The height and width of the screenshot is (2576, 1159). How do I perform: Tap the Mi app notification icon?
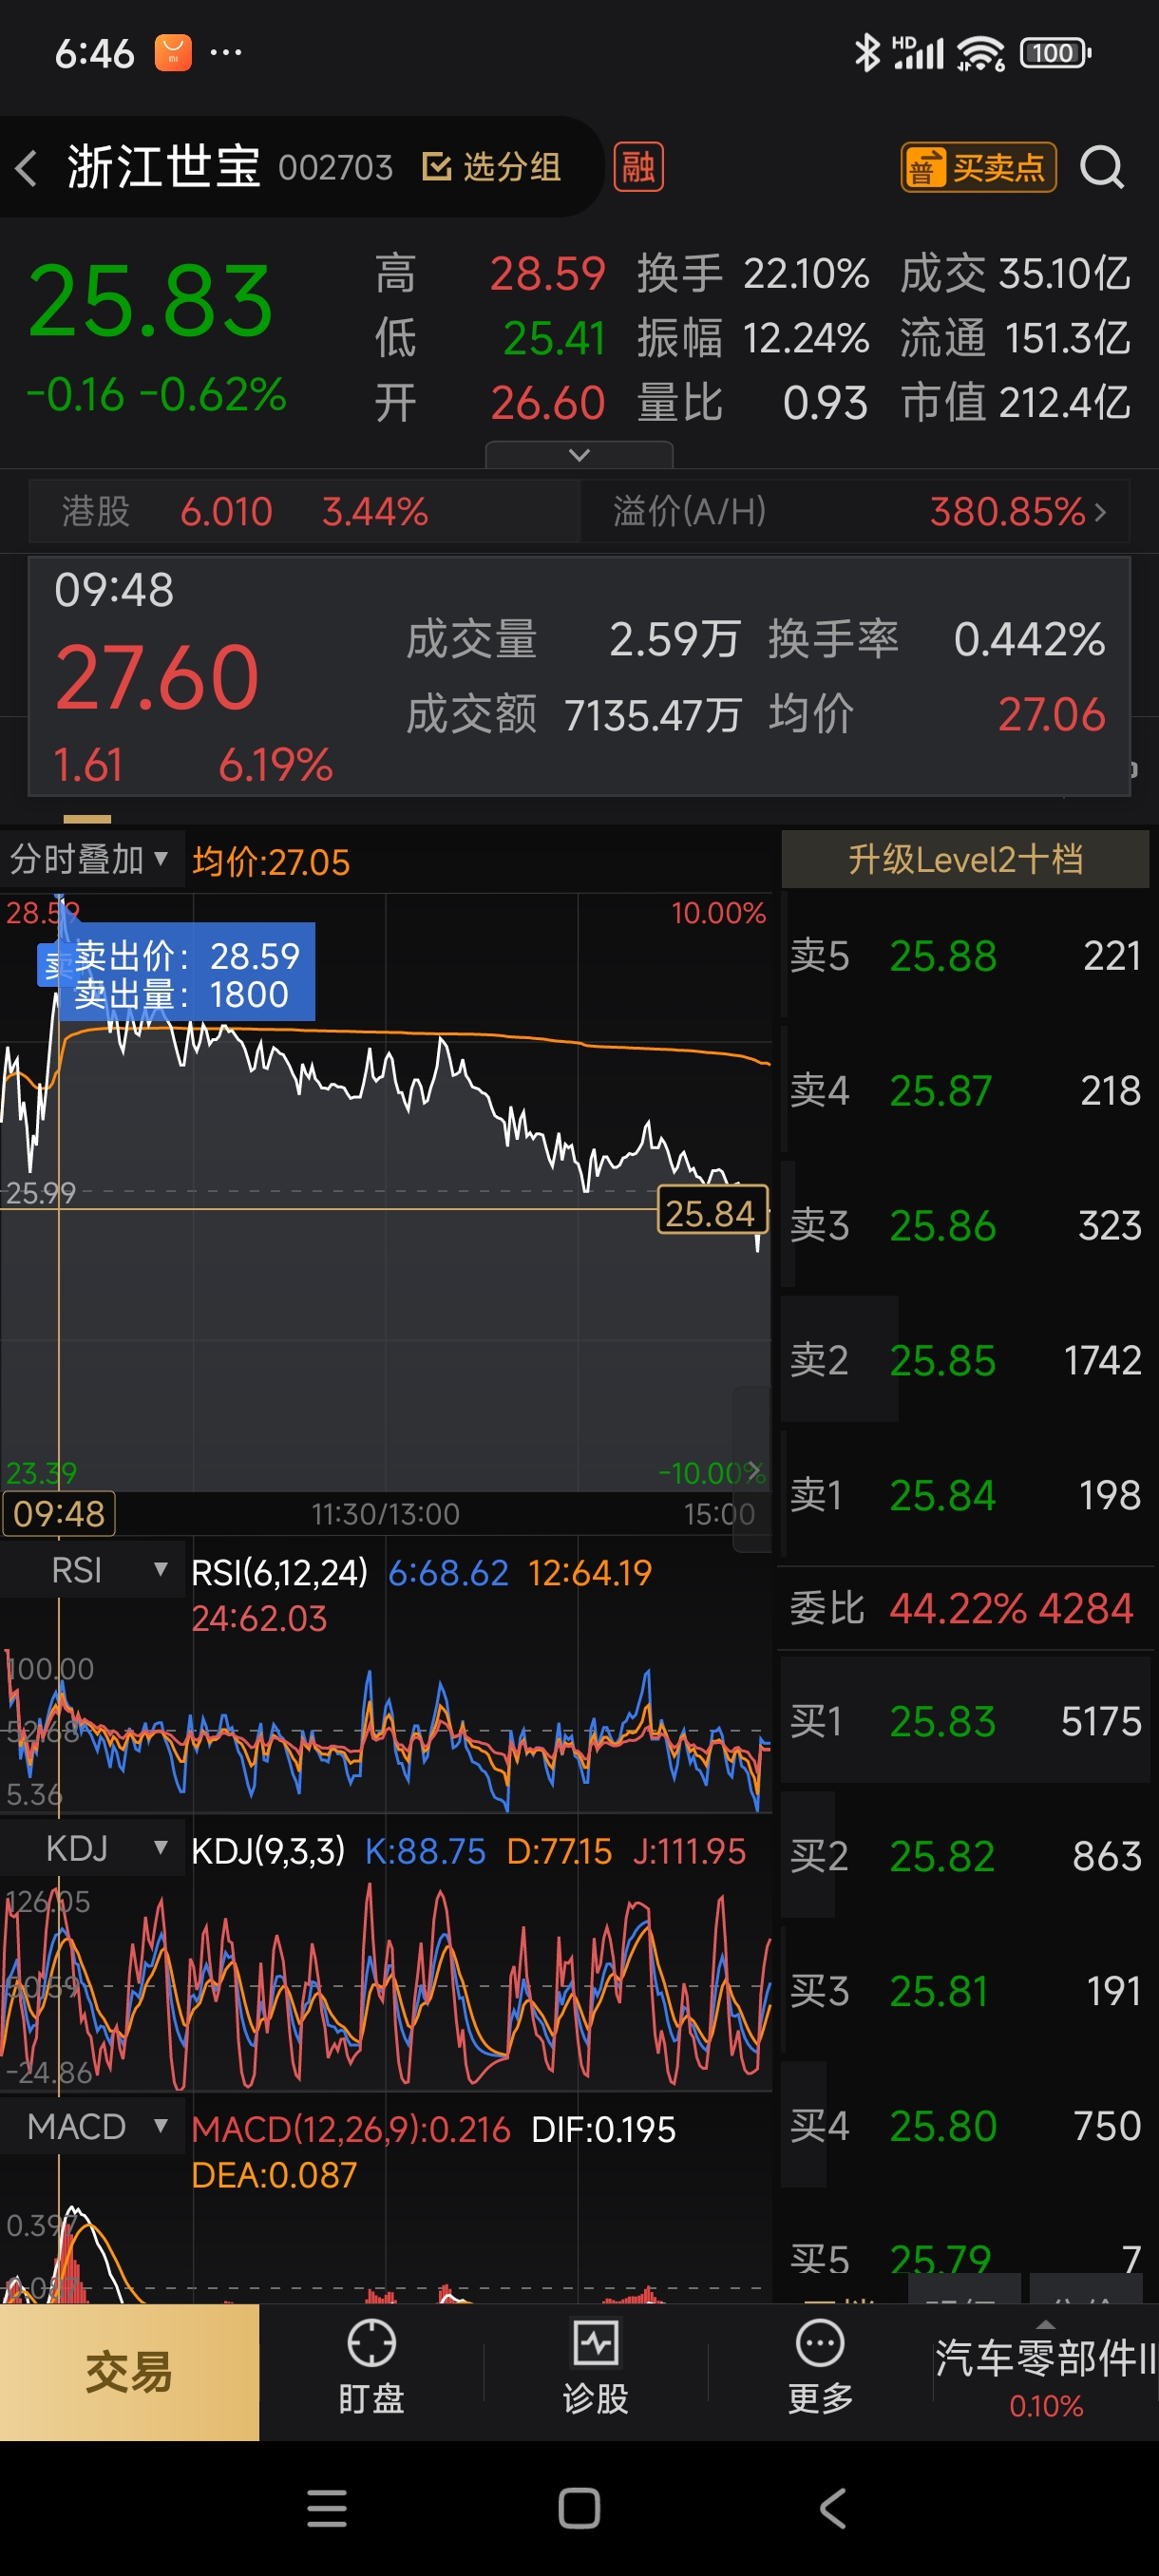(x=173, y=53)
